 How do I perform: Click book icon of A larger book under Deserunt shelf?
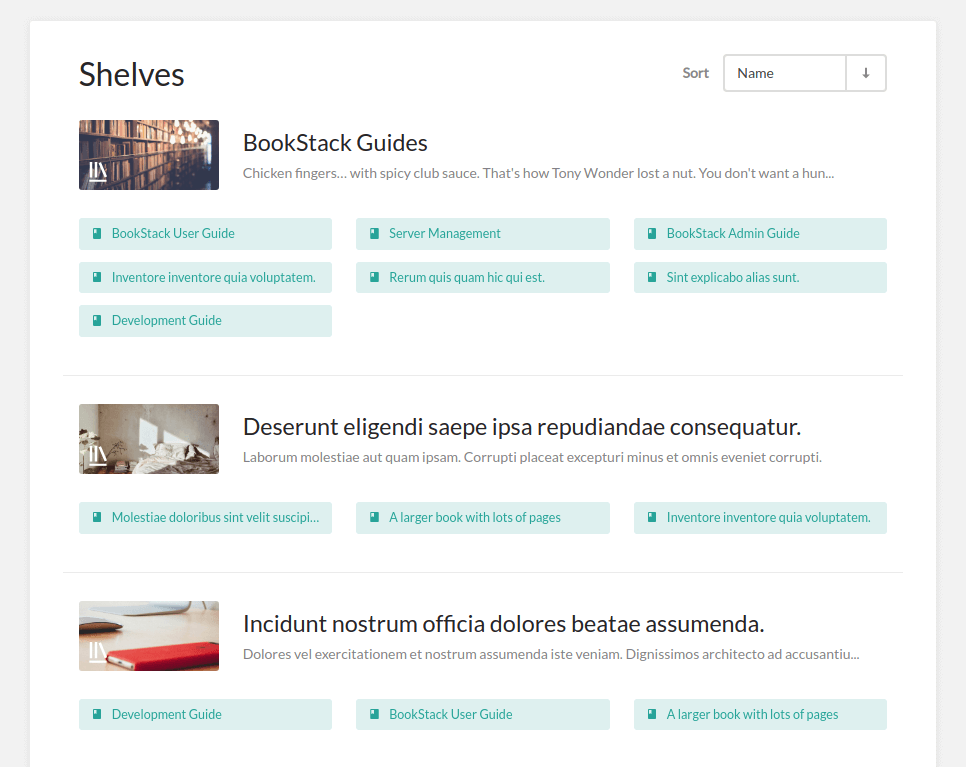point(374,517)
